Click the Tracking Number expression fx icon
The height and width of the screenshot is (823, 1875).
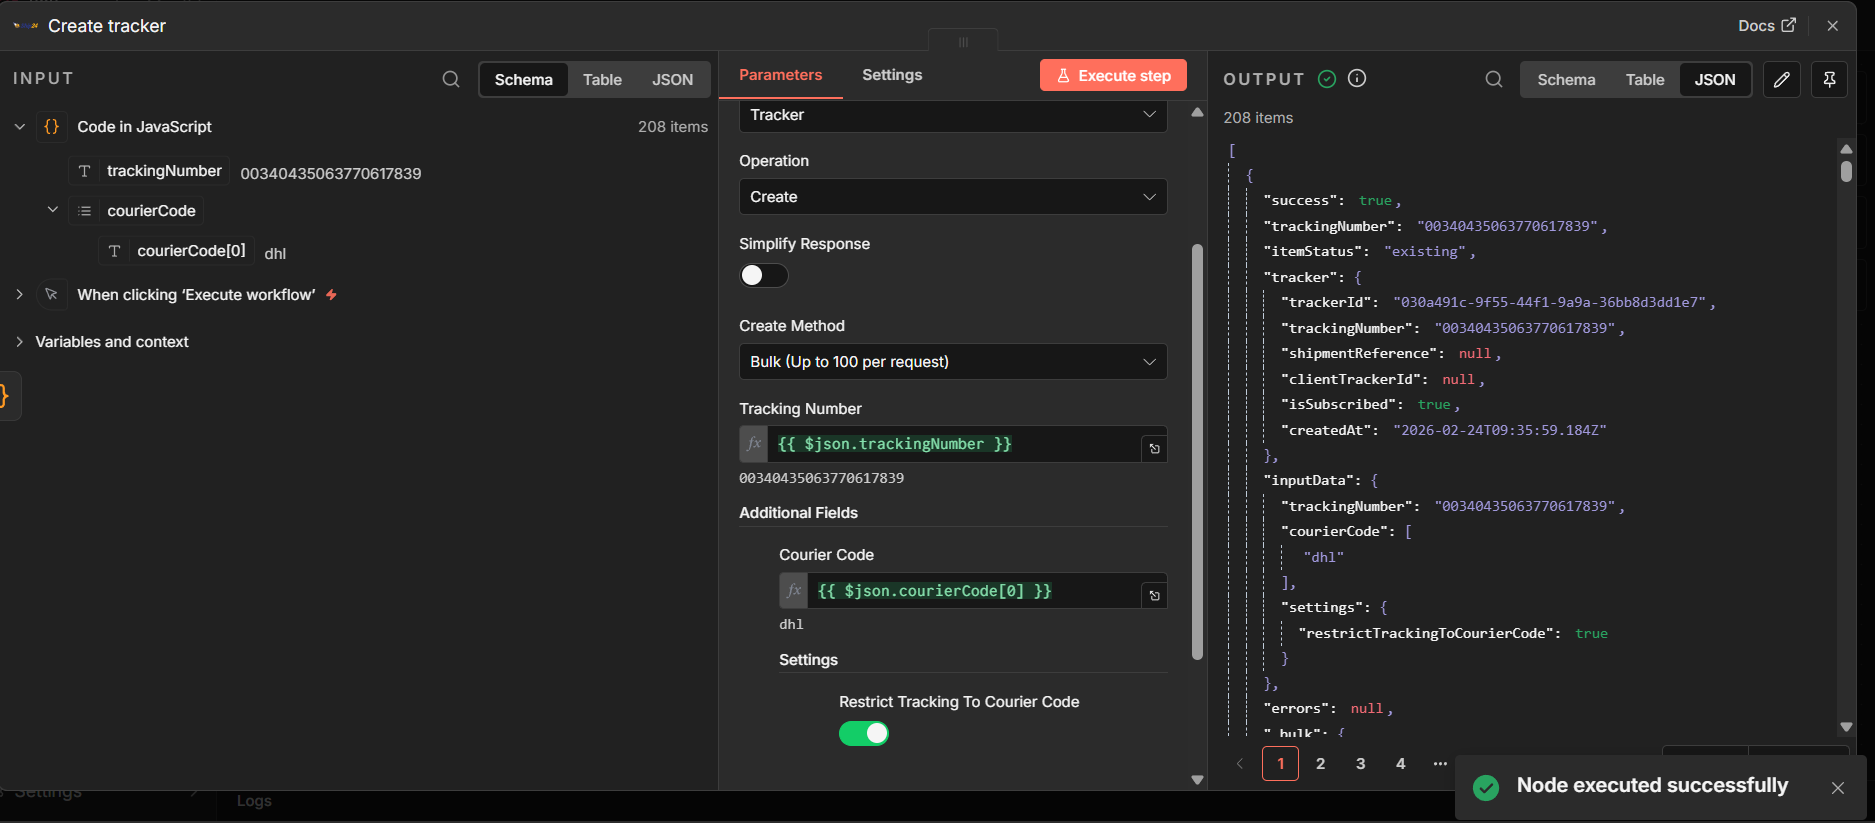(754, 444)
